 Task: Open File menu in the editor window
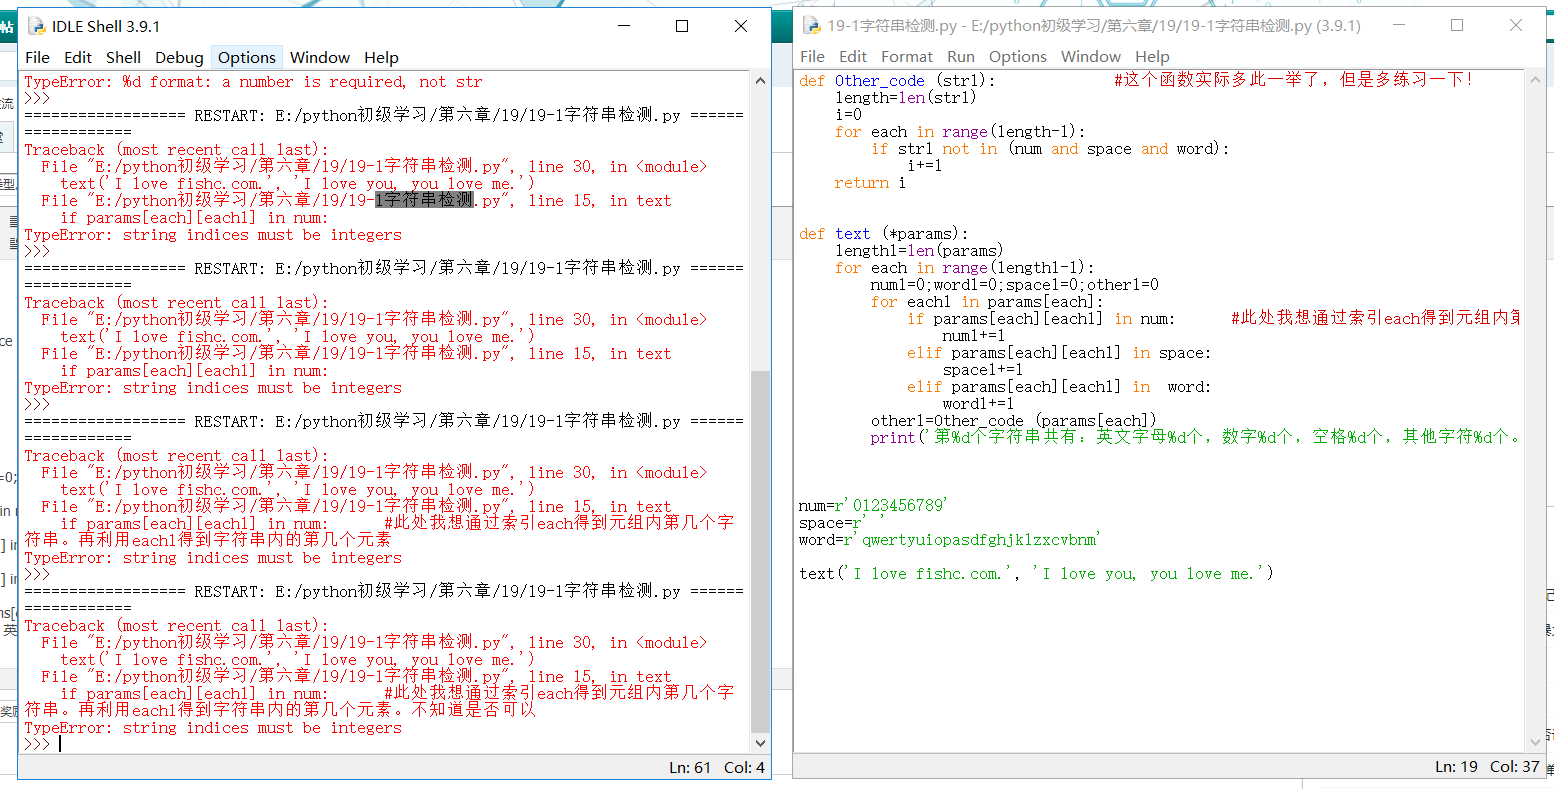pyautogui.click(x=813, y=57)
